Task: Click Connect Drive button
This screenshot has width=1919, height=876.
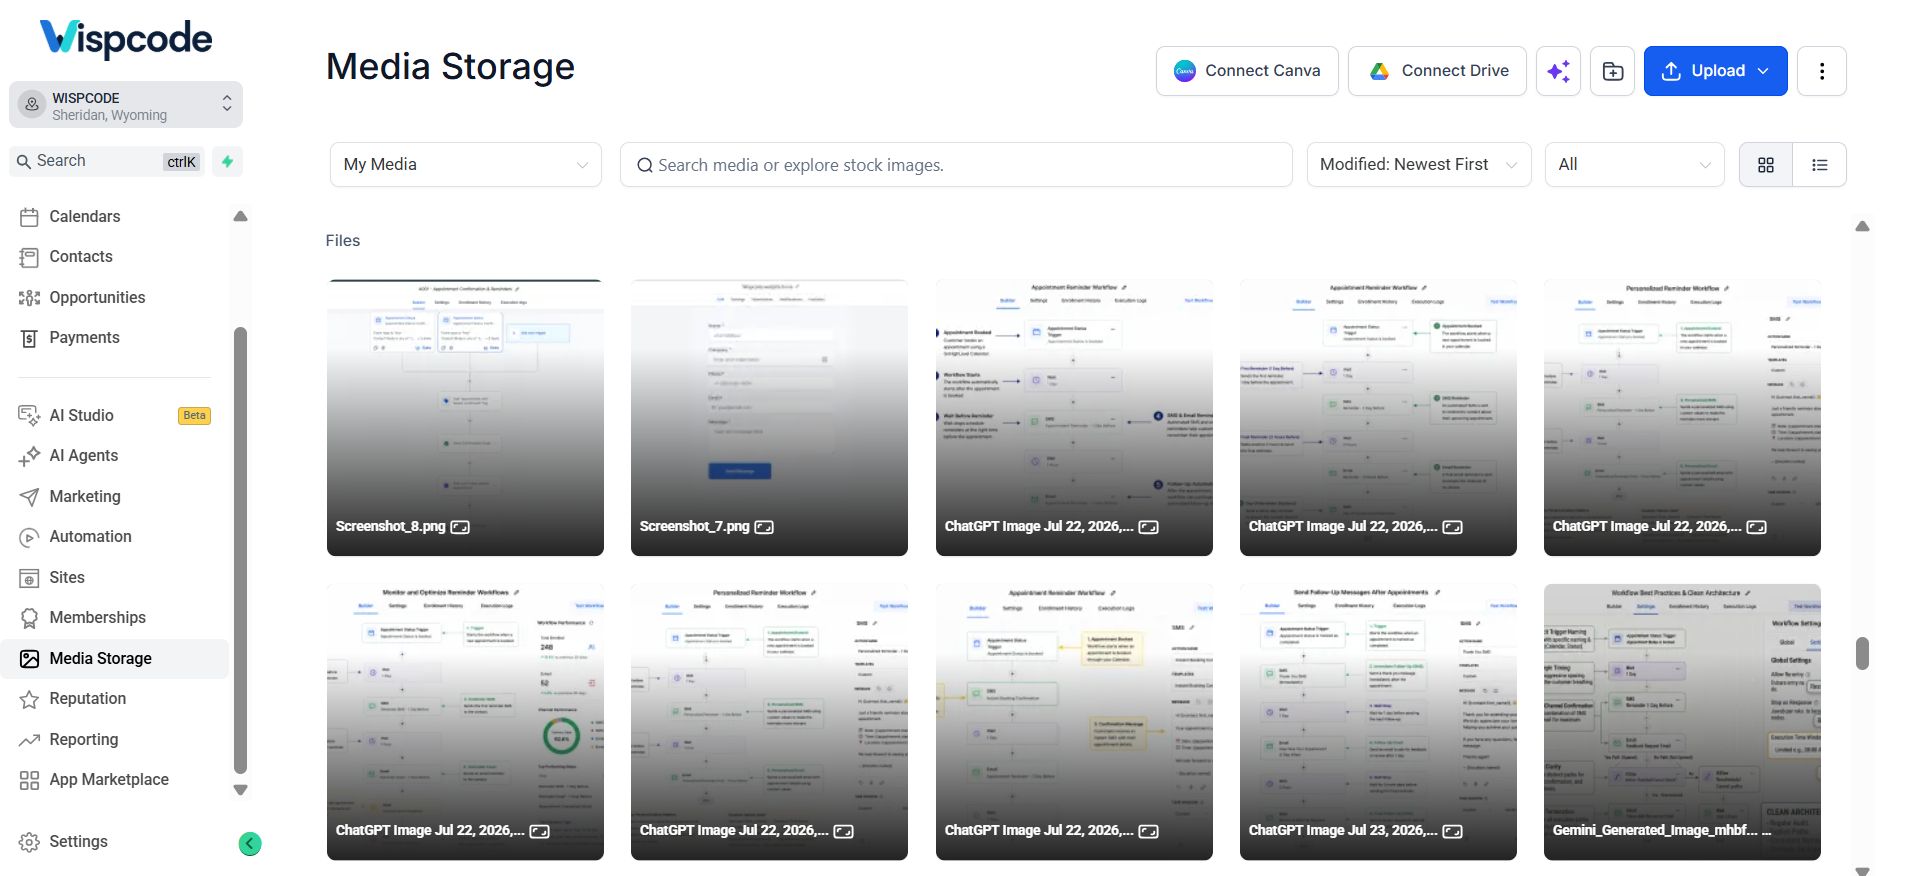Action: coord(1437,71)
